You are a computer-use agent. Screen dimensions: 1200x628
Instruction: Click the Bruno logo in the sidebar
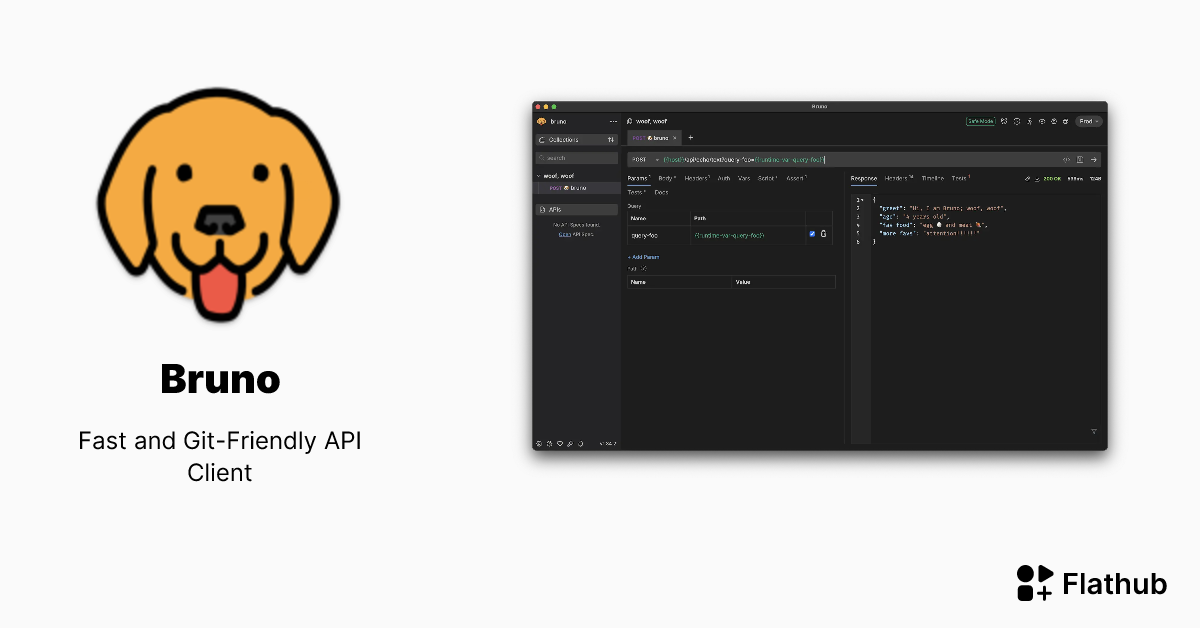coord(541,121)
